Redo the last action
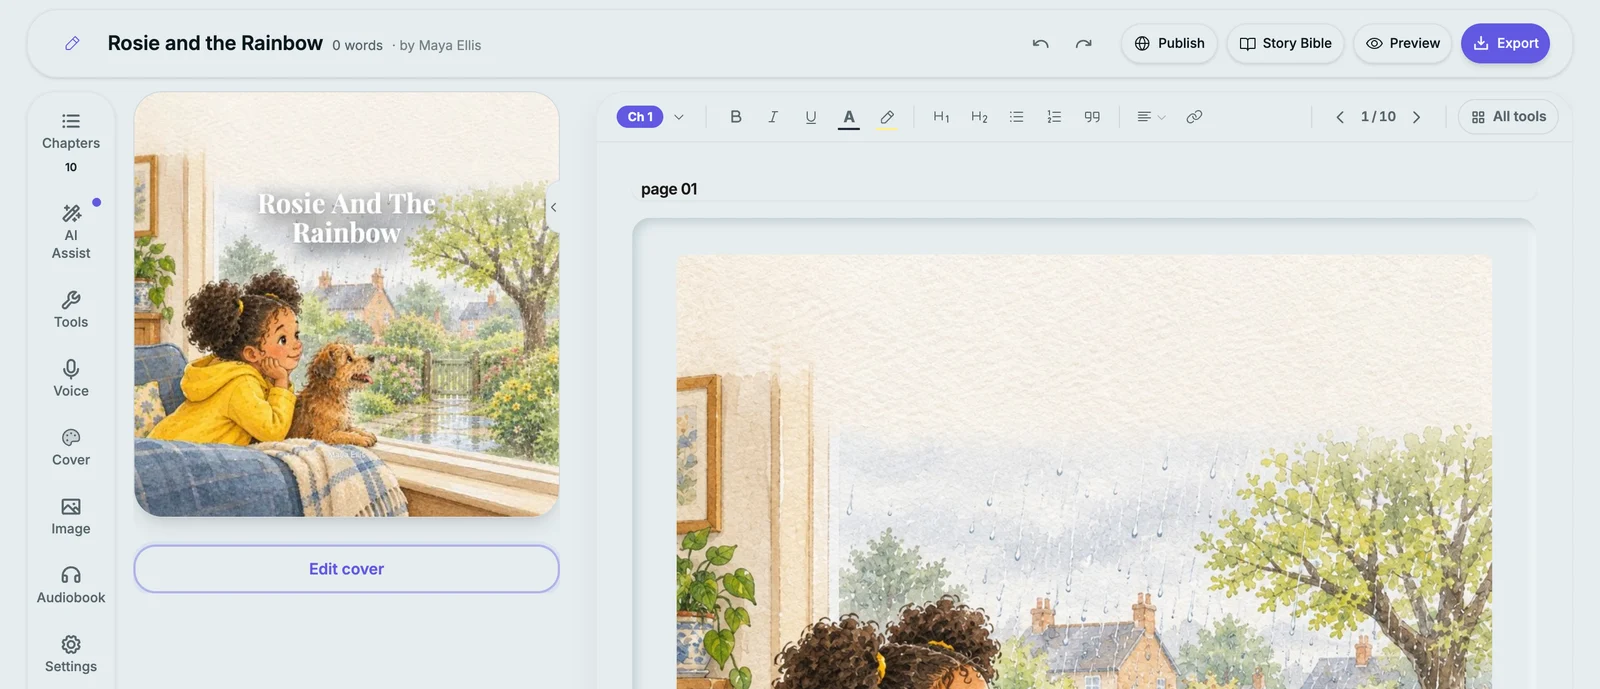1600x689 pixels. [1083, 43]
